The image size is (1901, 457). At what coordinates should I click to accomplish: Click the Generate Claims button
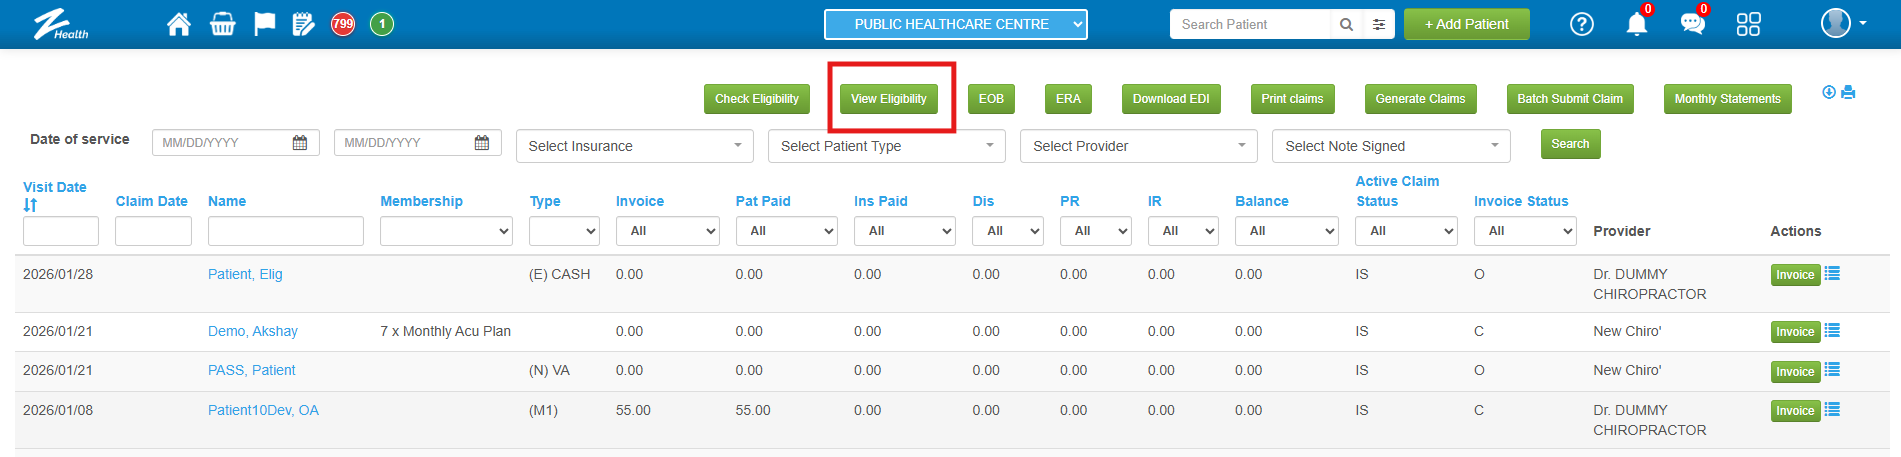(1419, 99)
